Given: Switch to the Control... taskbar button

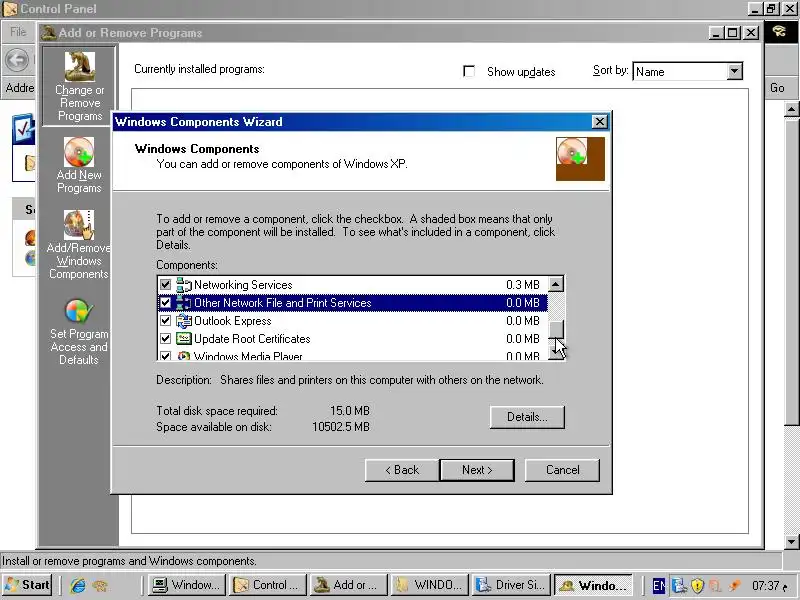Looking at the screenshot, I should pyautogui.click(x=268, y=585).
